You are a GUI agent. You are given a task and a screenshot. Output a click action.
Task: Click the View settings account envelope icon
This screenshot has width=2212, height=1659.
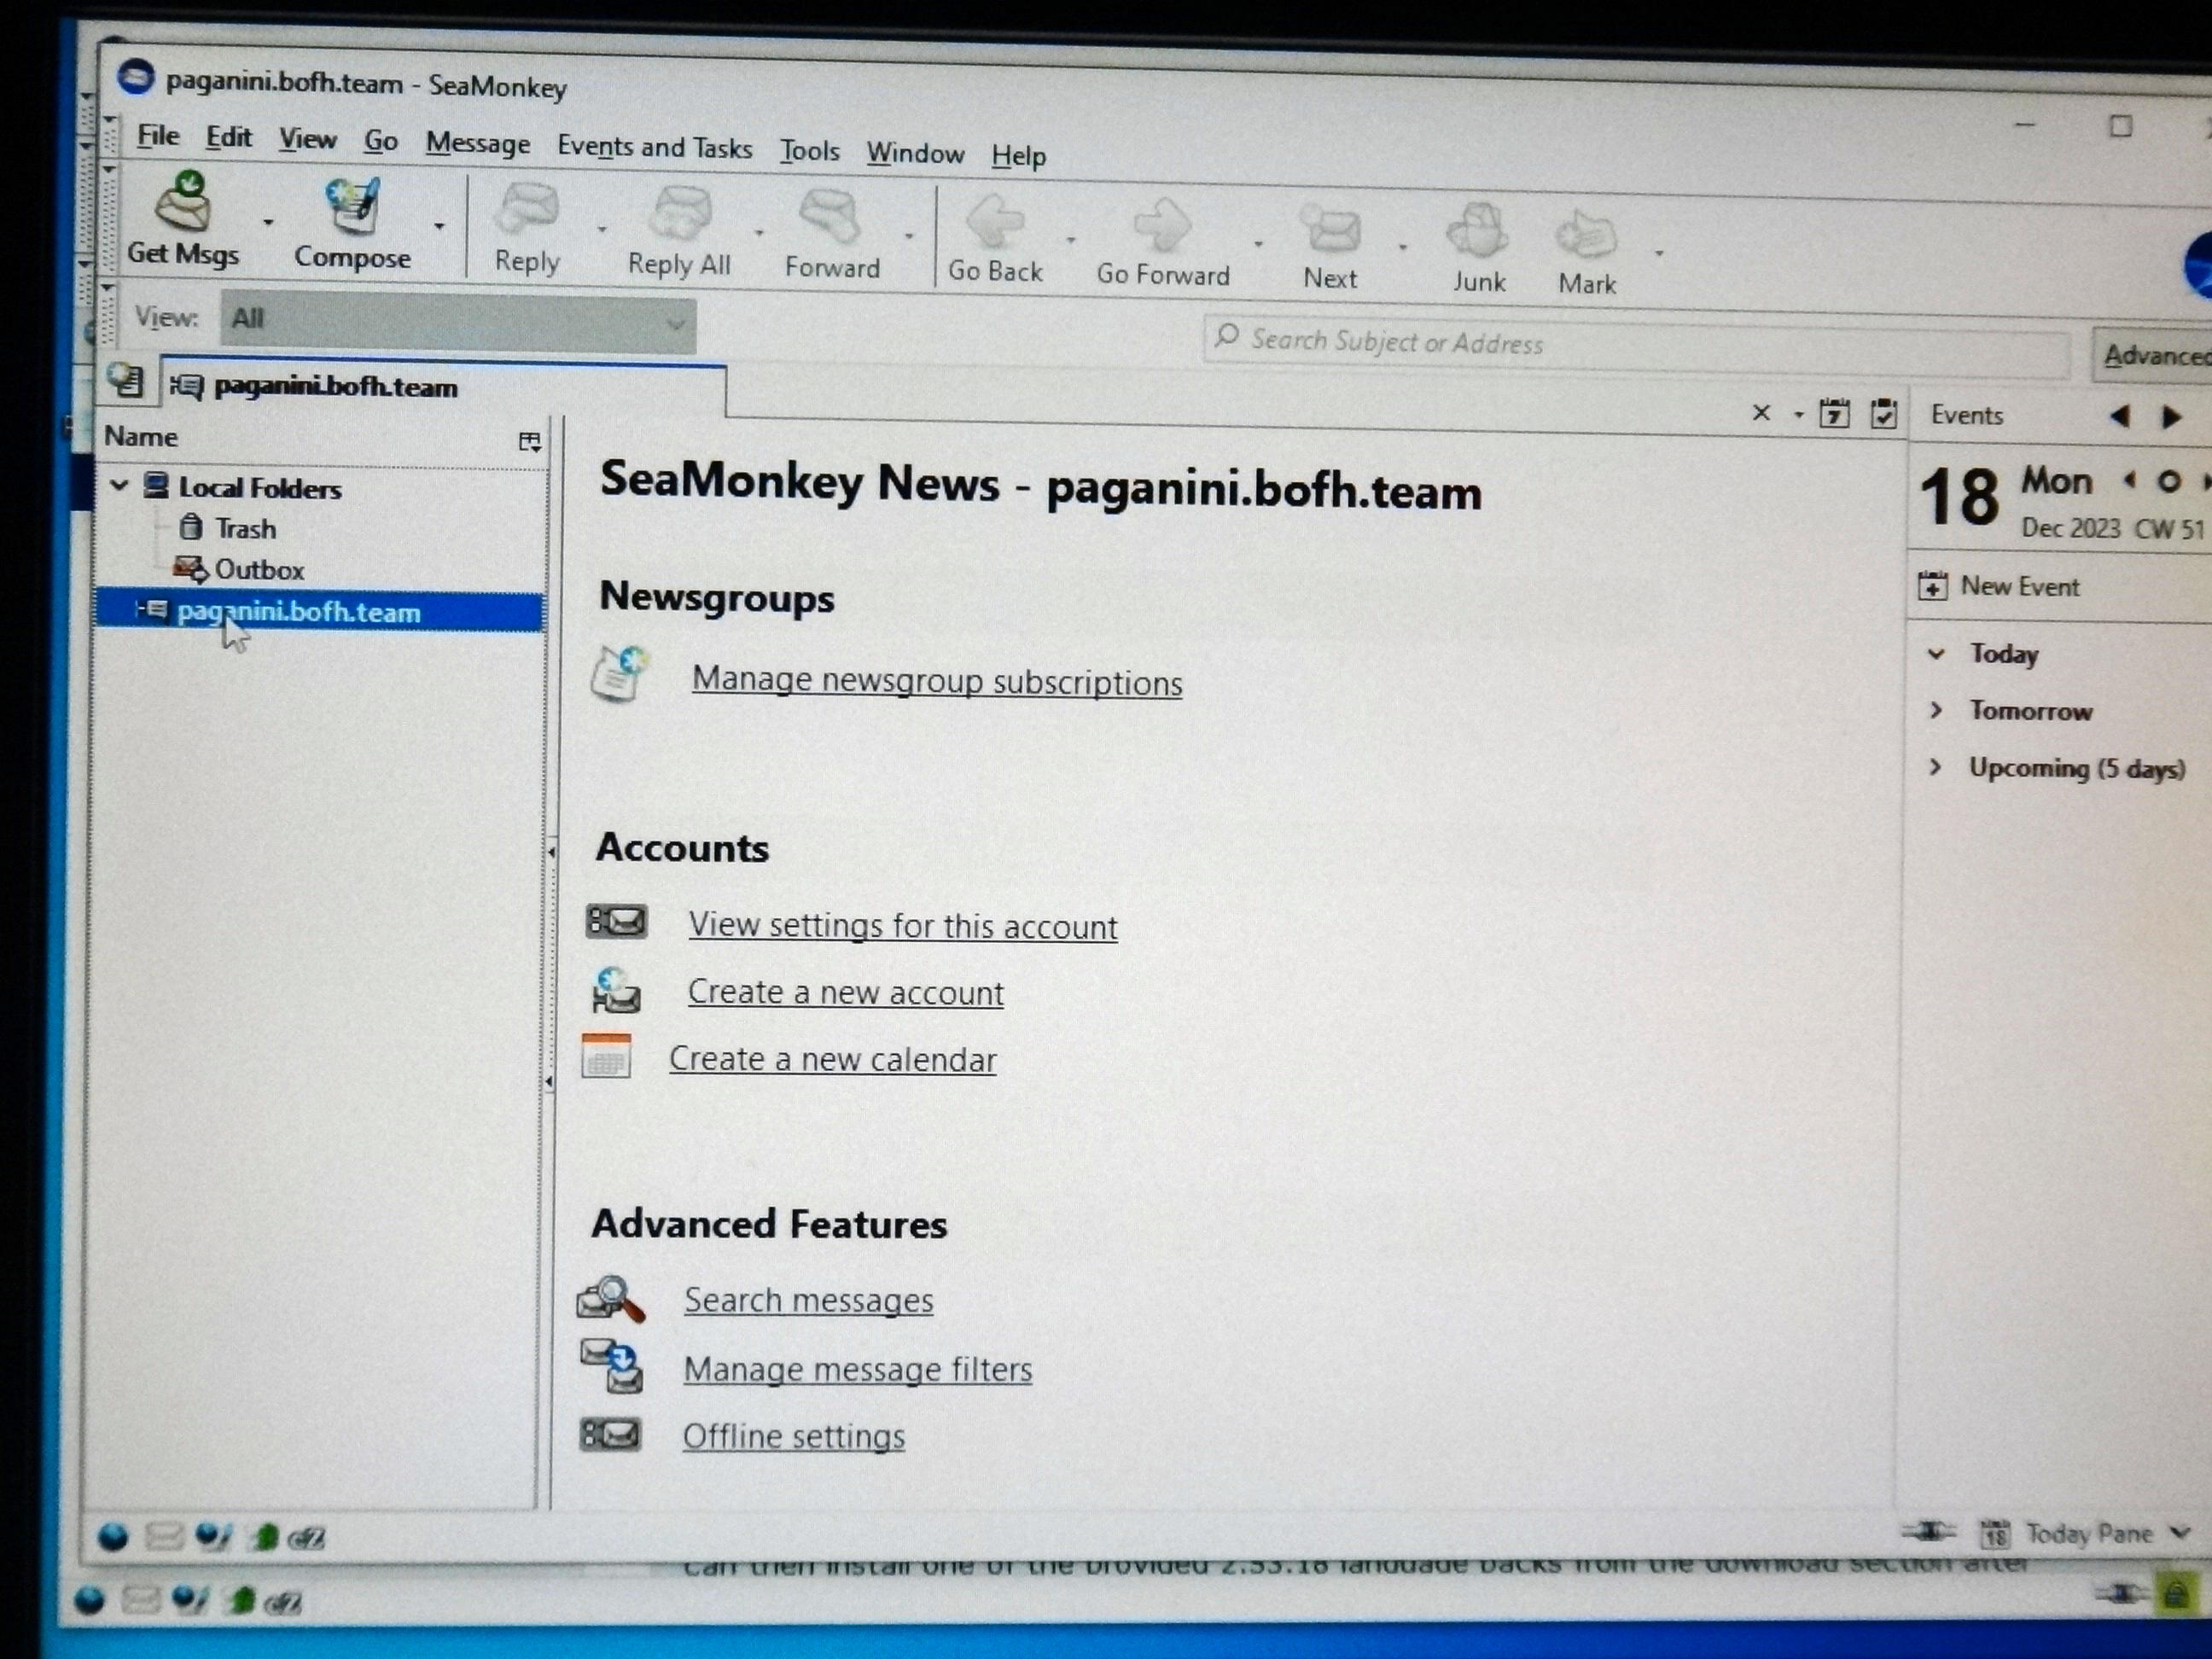(616, 921)
